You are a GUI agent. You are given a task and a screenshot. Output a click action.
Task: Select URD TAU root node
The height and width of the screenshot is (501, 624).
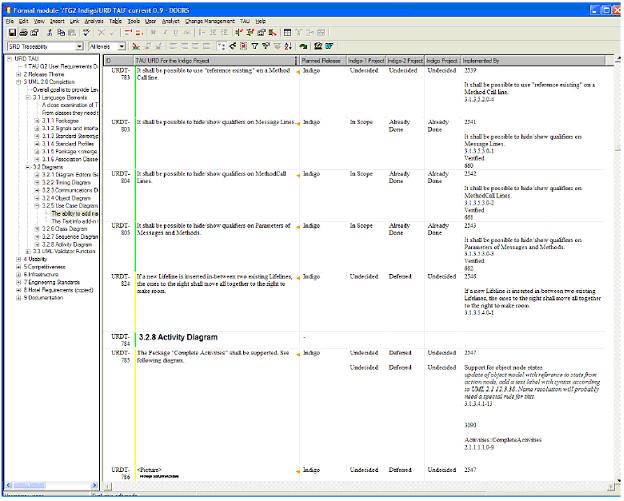[26, 59]
